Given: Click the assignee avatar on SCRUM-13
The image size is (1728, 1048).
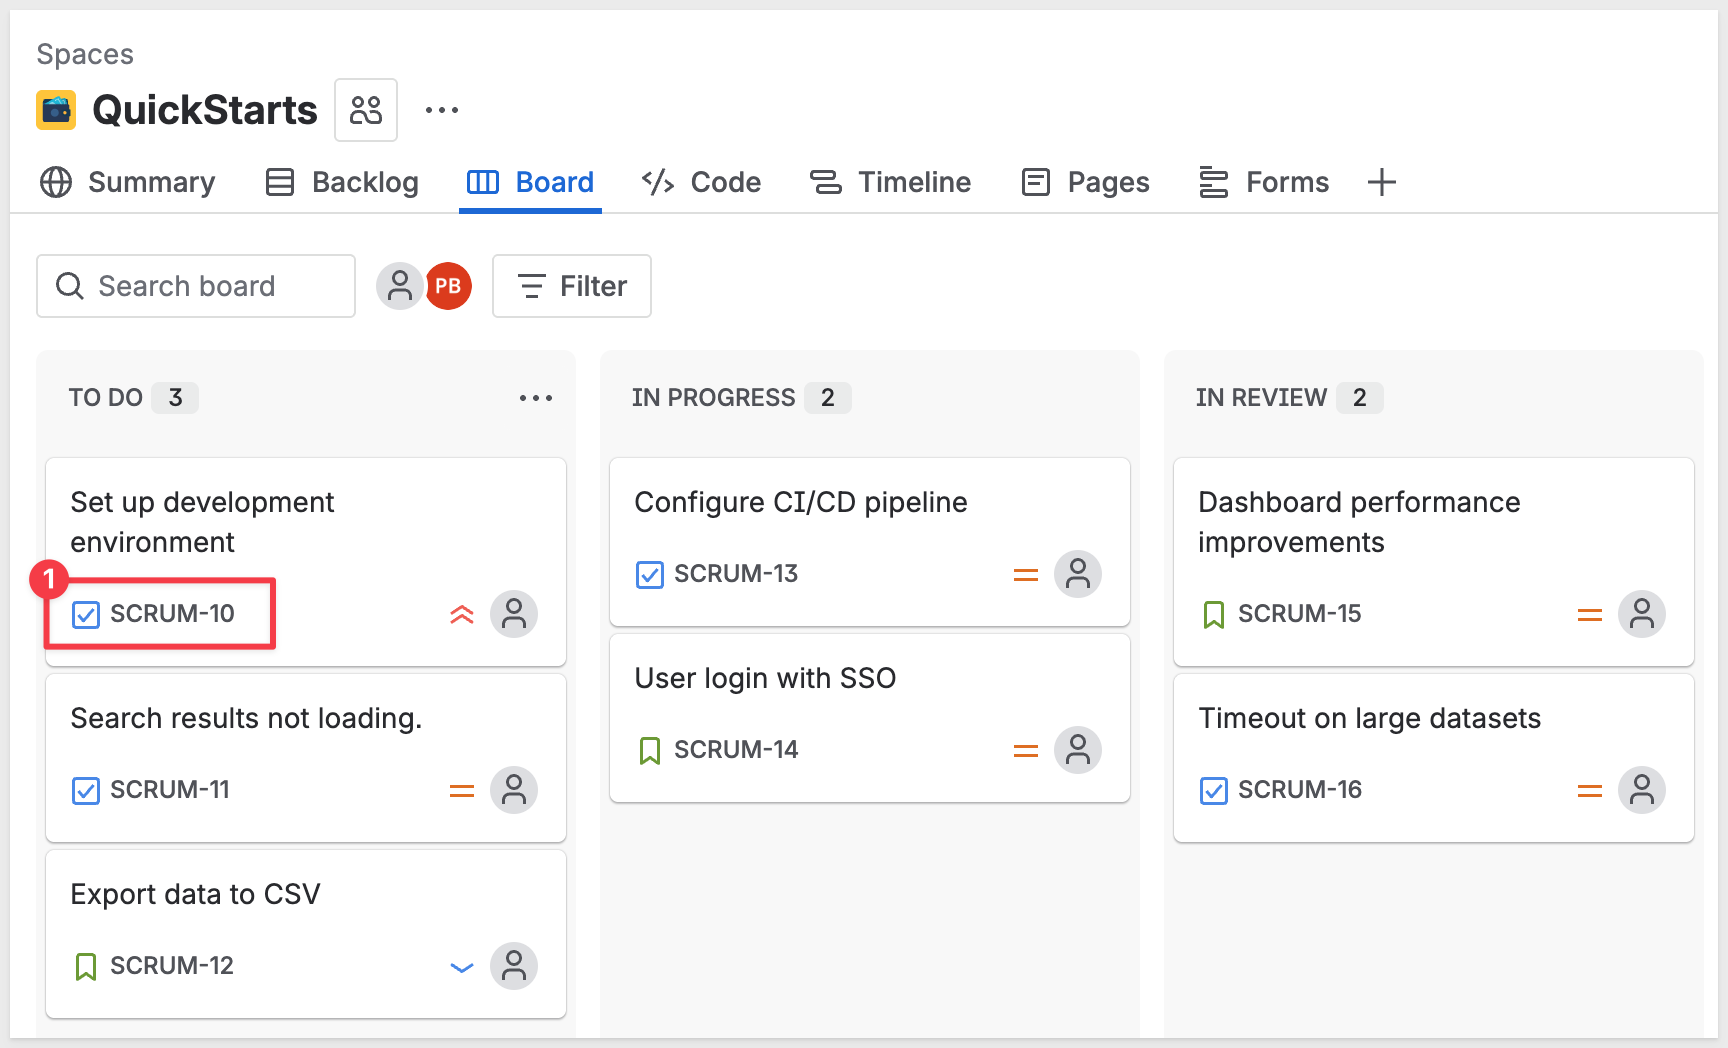Looking at the screenshot, I should [1077, 574].
